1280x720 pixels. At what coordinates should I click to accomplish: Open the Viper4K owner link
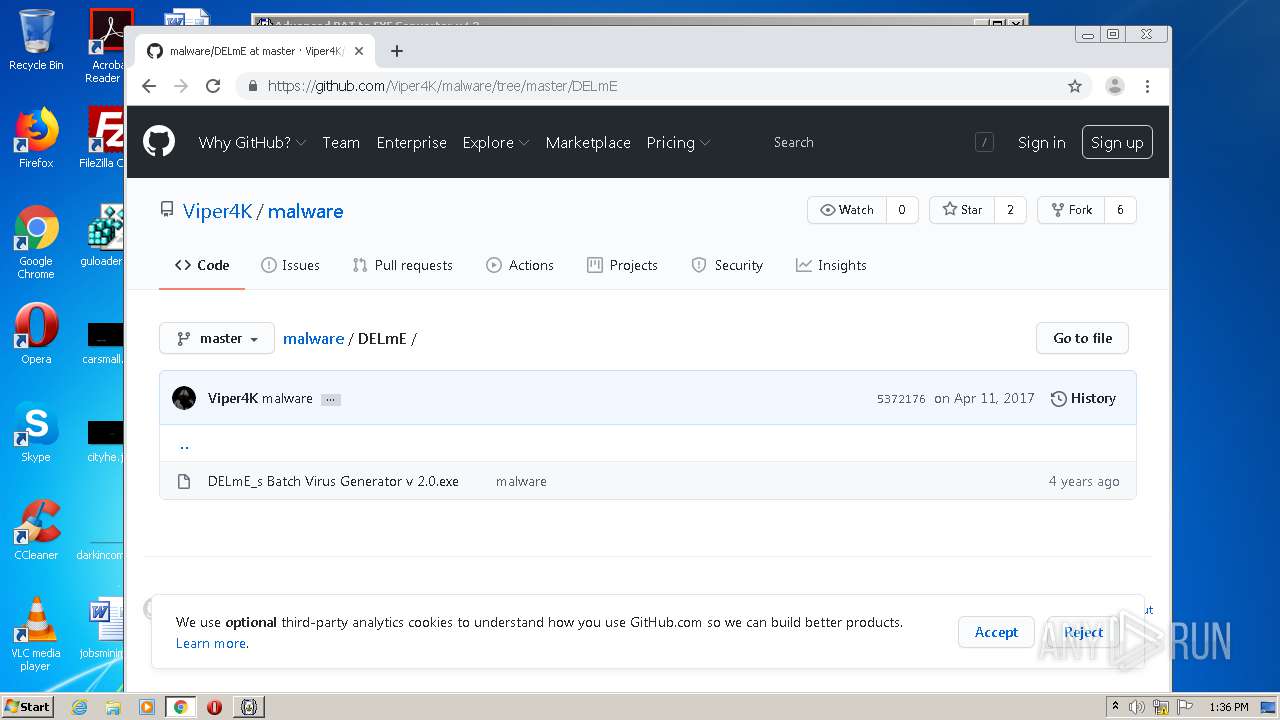pos(218,211)
